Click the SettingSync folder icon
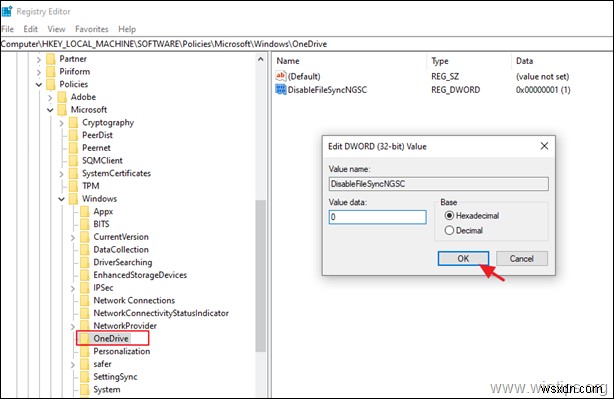 [85, 377]
